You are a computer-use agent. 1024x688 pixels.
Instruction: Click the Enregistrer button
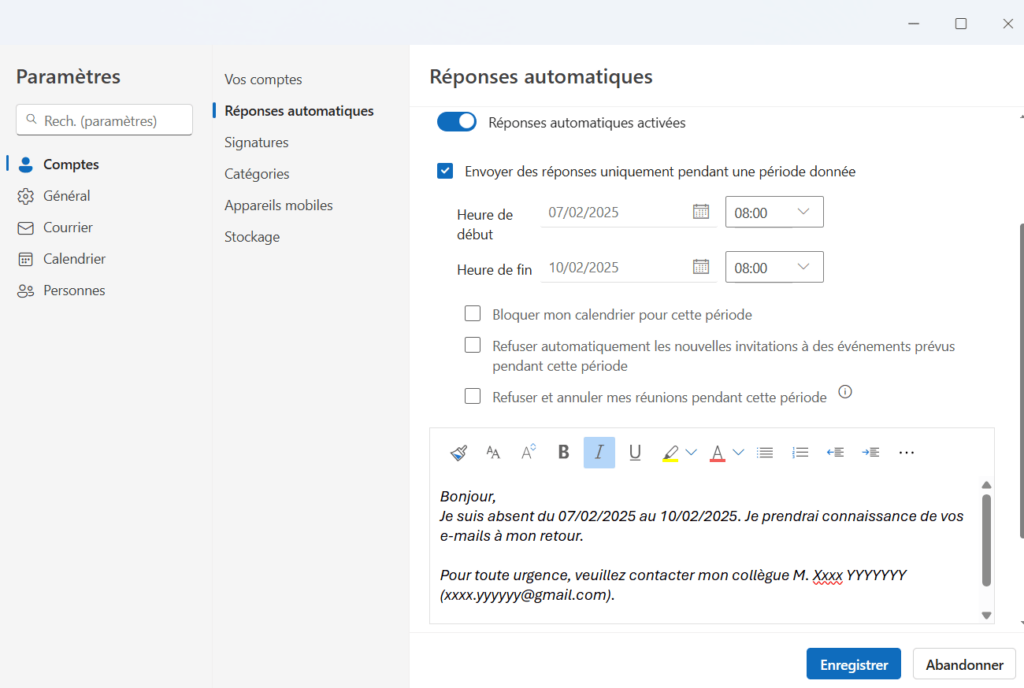[x=853, y=663]
